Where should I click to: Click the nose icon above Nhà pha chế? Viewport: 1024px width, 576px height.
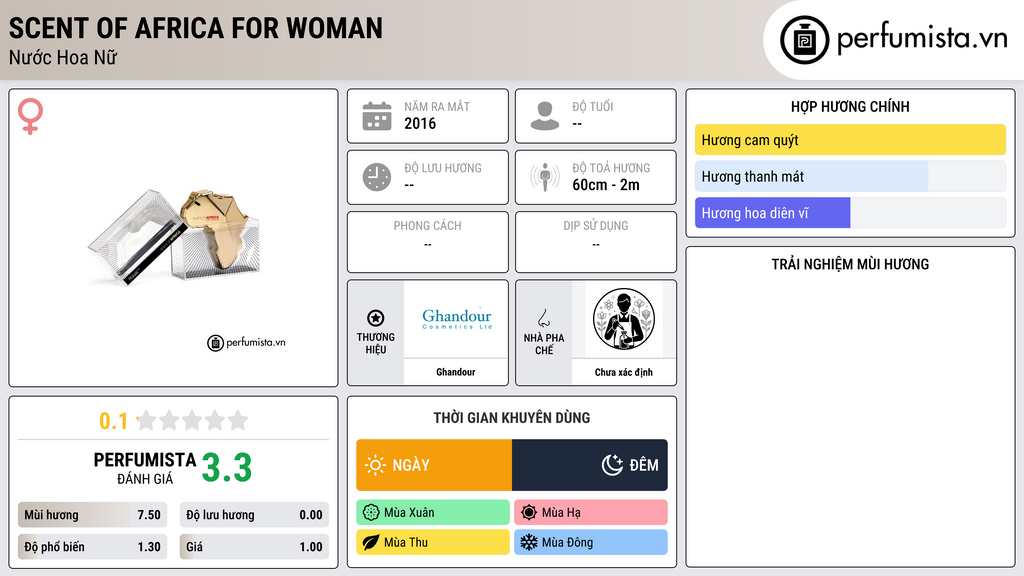tap(543, 318)
